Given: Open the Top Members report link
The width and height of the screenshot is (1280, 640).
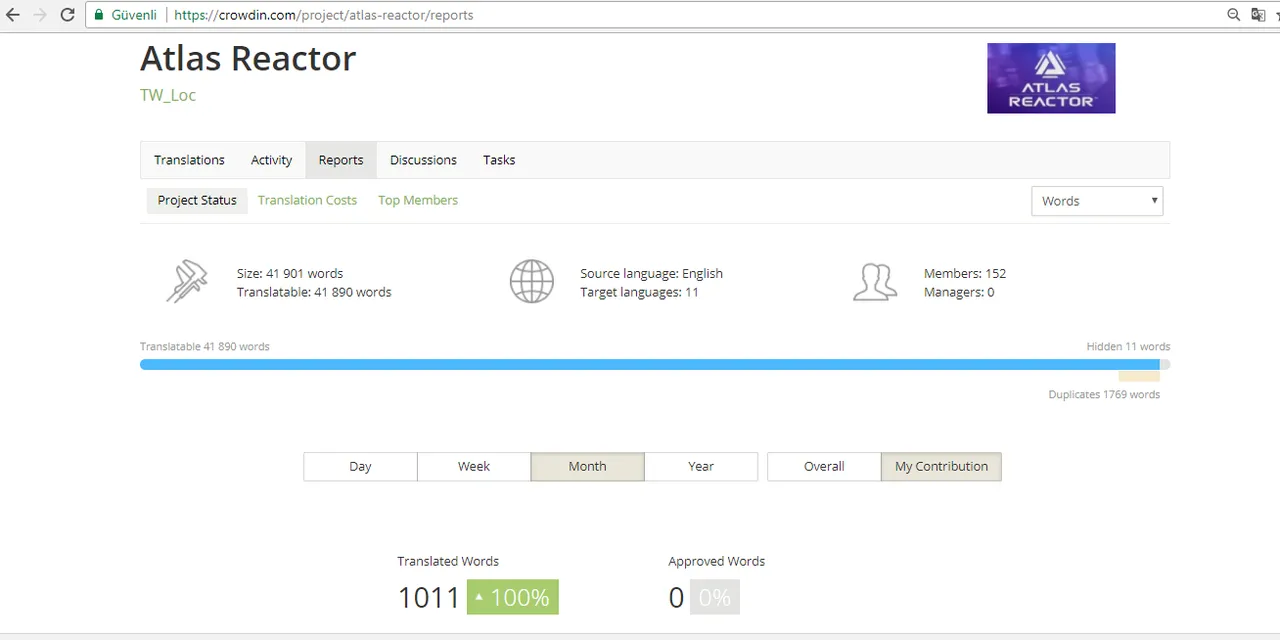Looking at the screenshot, I should coord(418,200).
